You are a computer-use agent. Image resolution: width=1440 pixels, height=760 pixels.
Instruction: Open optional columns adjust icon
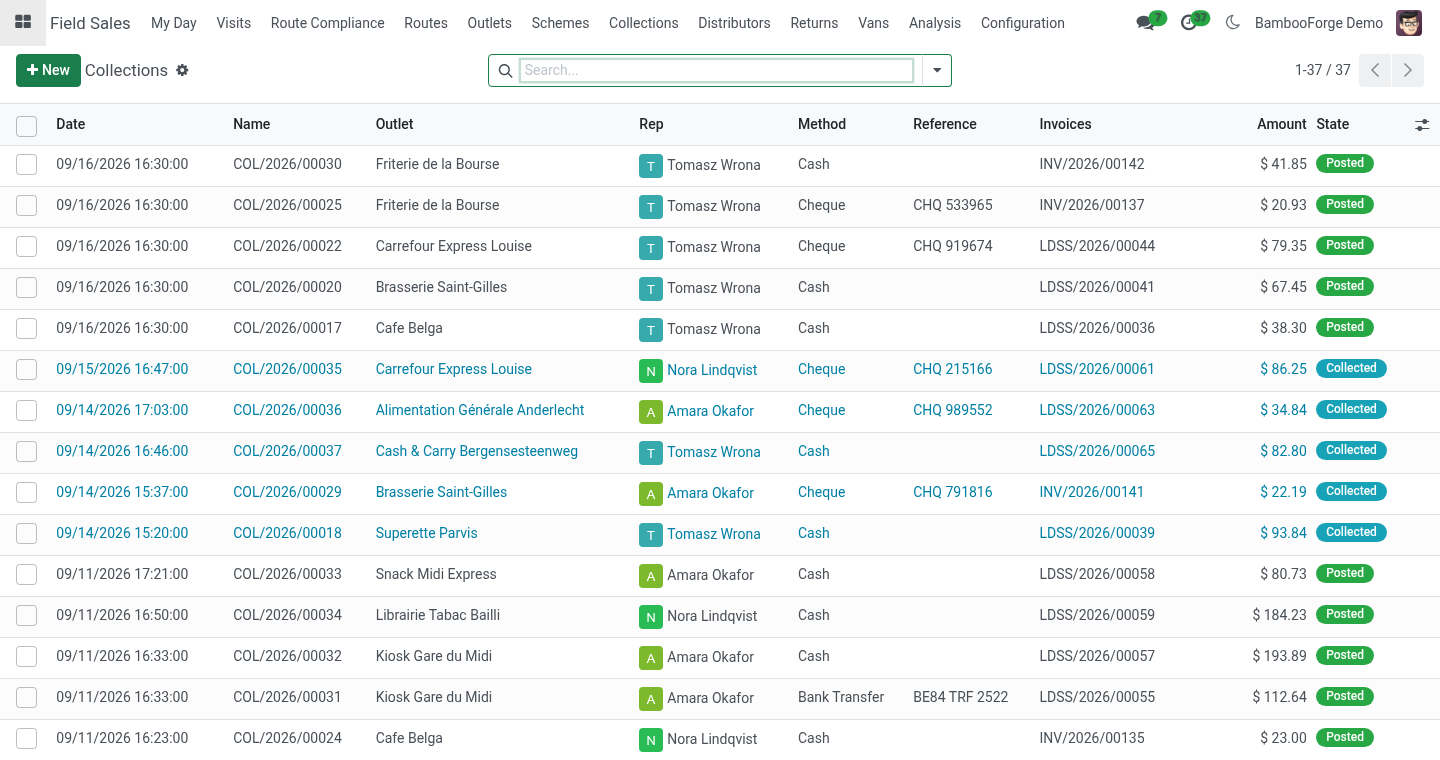click(1422, 125)
